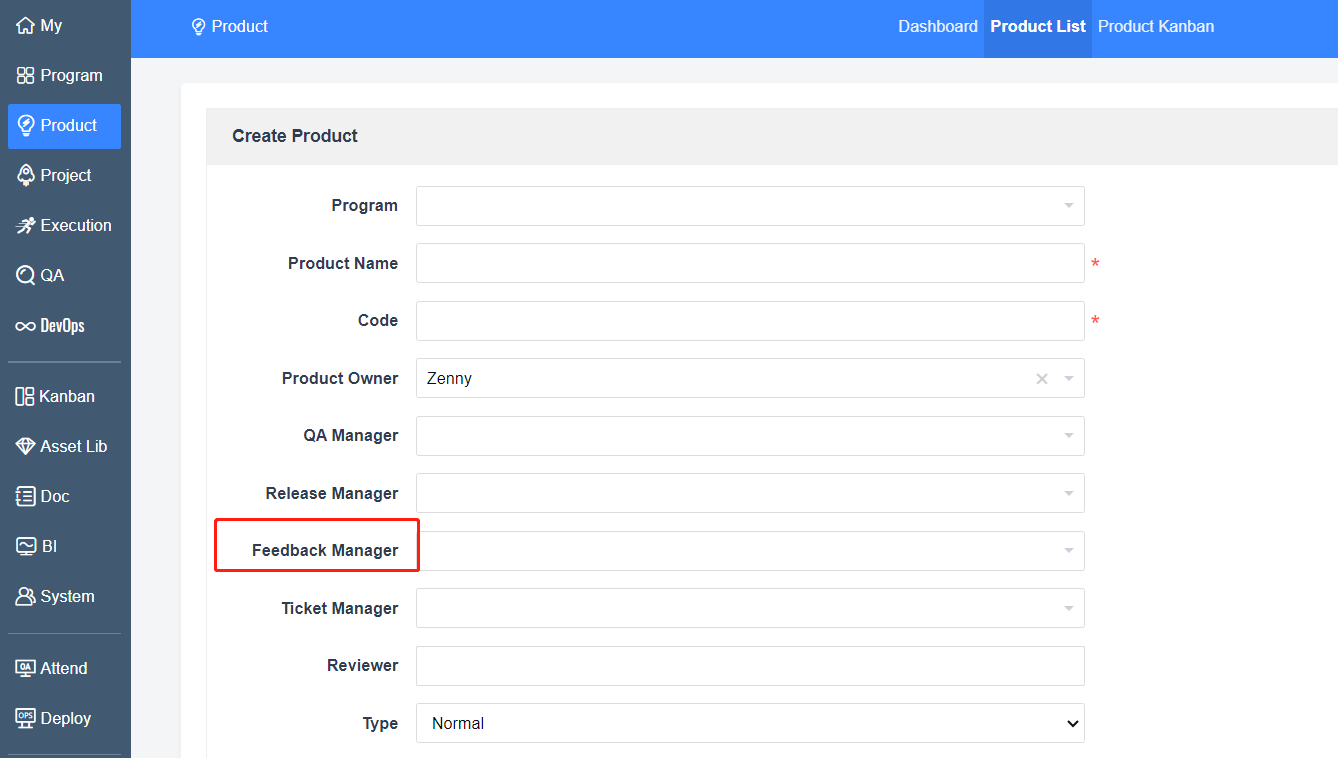The image size is (1338, 758).
Task: Expand the Type select showing Normal
Action: pyautogui.click(x=750, y=723)
